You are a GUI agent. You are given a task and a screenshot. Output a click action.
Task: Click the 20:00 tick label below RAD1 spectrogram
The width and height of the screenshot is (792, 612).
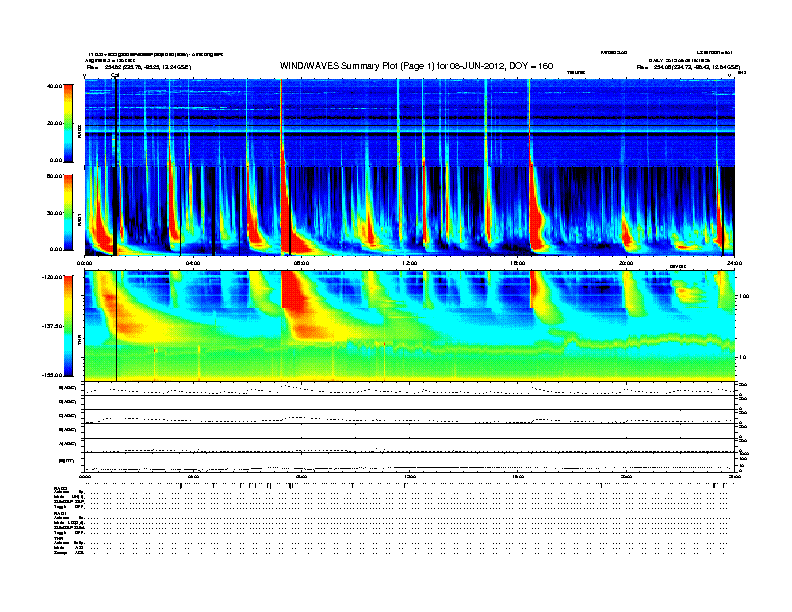pos(626,263)
